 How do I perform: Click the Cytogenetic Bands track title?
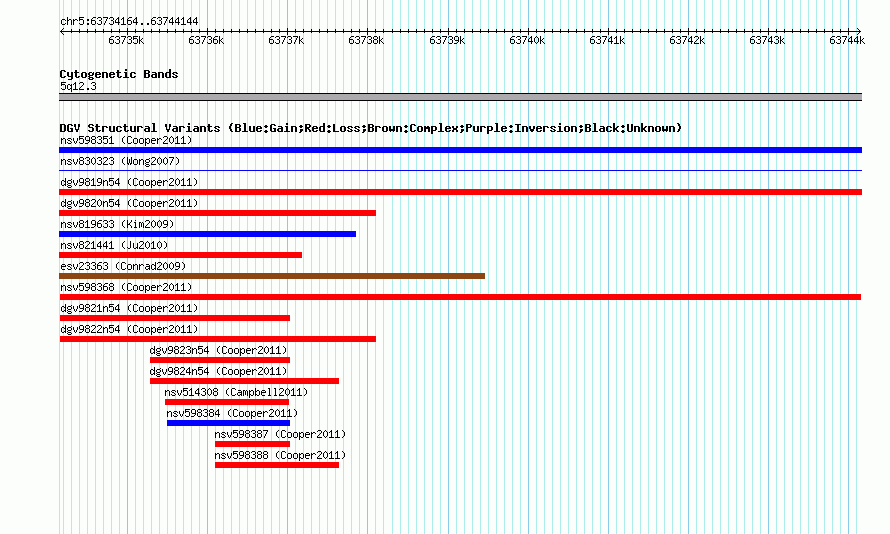(x=119, y=74)
